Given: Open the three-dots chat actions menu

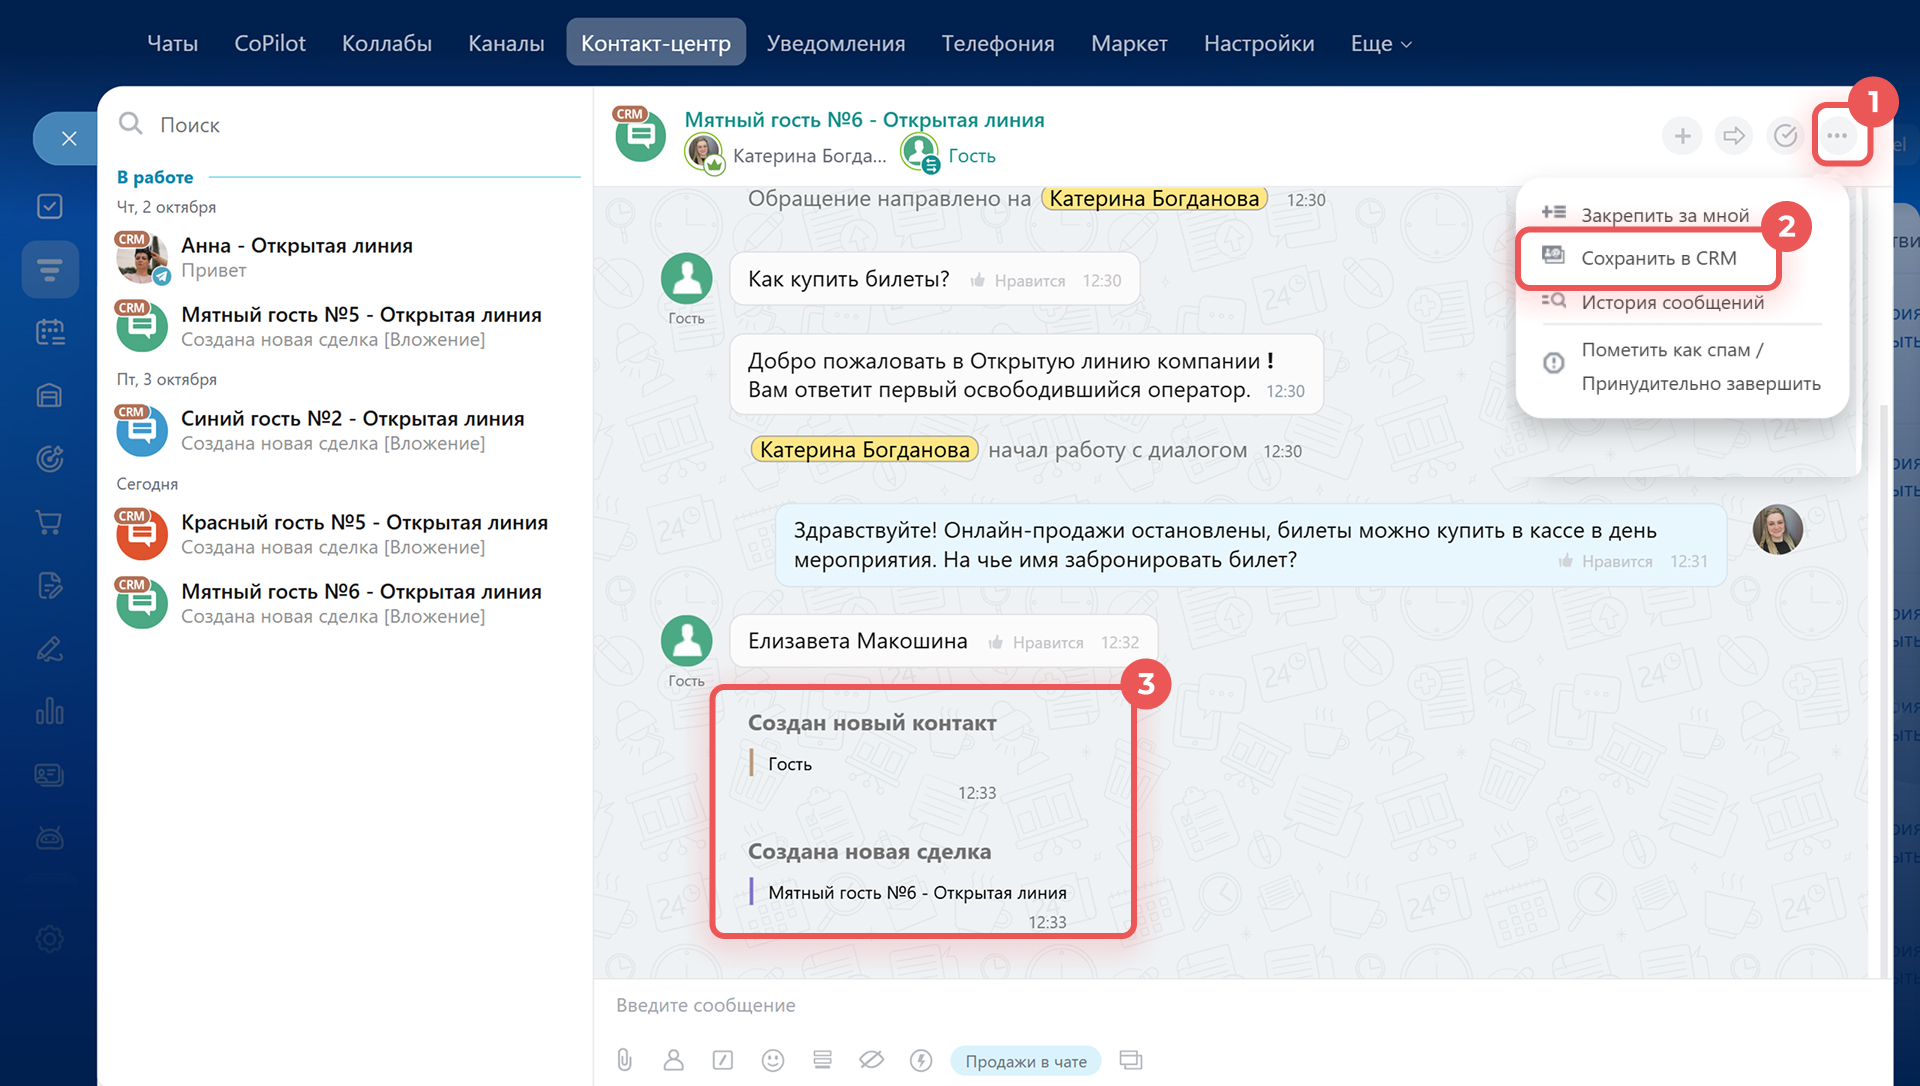Looking at the screenshot, I should (x=1837, y=136).
